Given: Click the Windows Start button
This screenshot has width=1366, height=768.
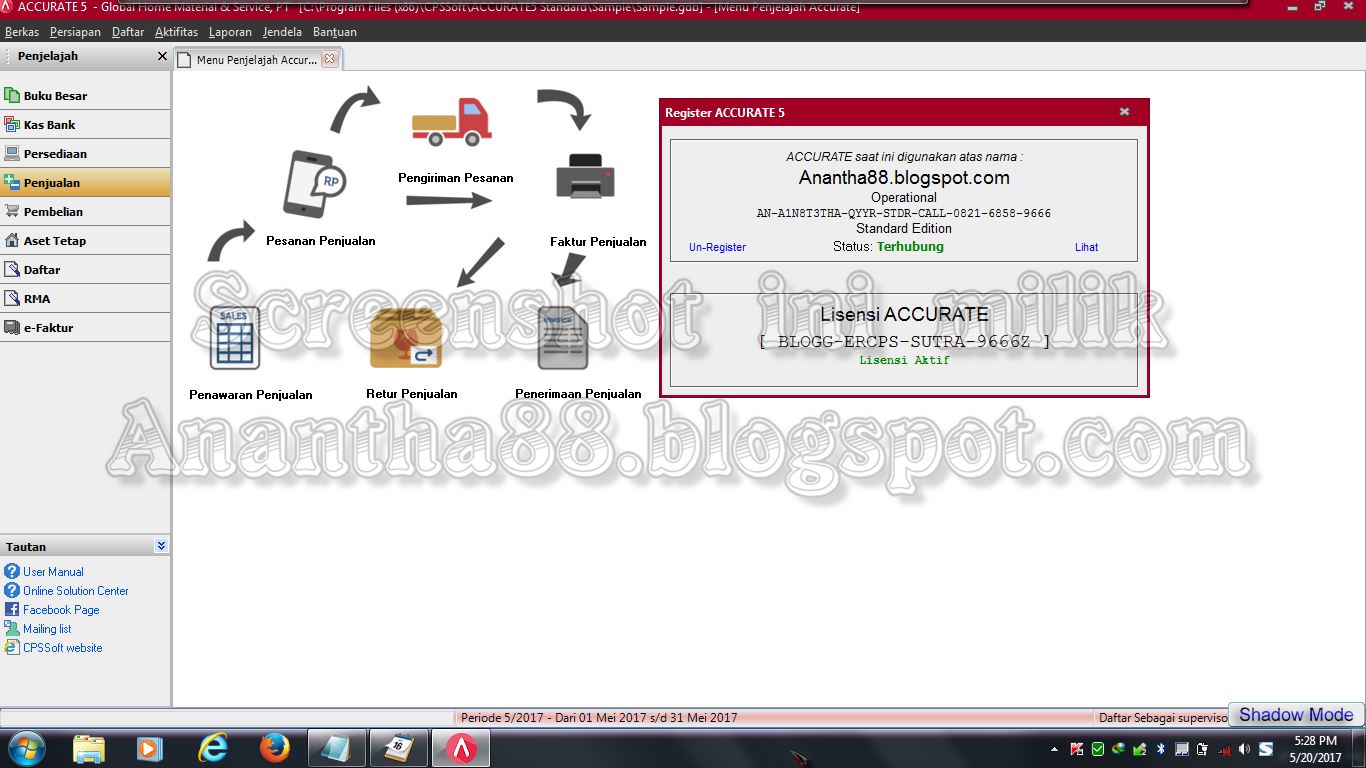Looking at the screenshot, I should pyautogui.click(x=25, y=748).
